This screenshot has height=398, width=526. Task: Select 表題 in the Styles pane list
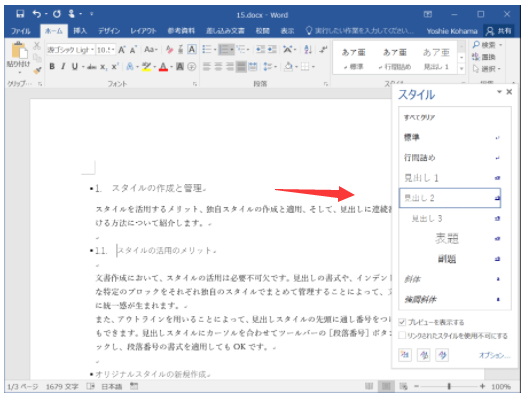click(x=450, y=239)
